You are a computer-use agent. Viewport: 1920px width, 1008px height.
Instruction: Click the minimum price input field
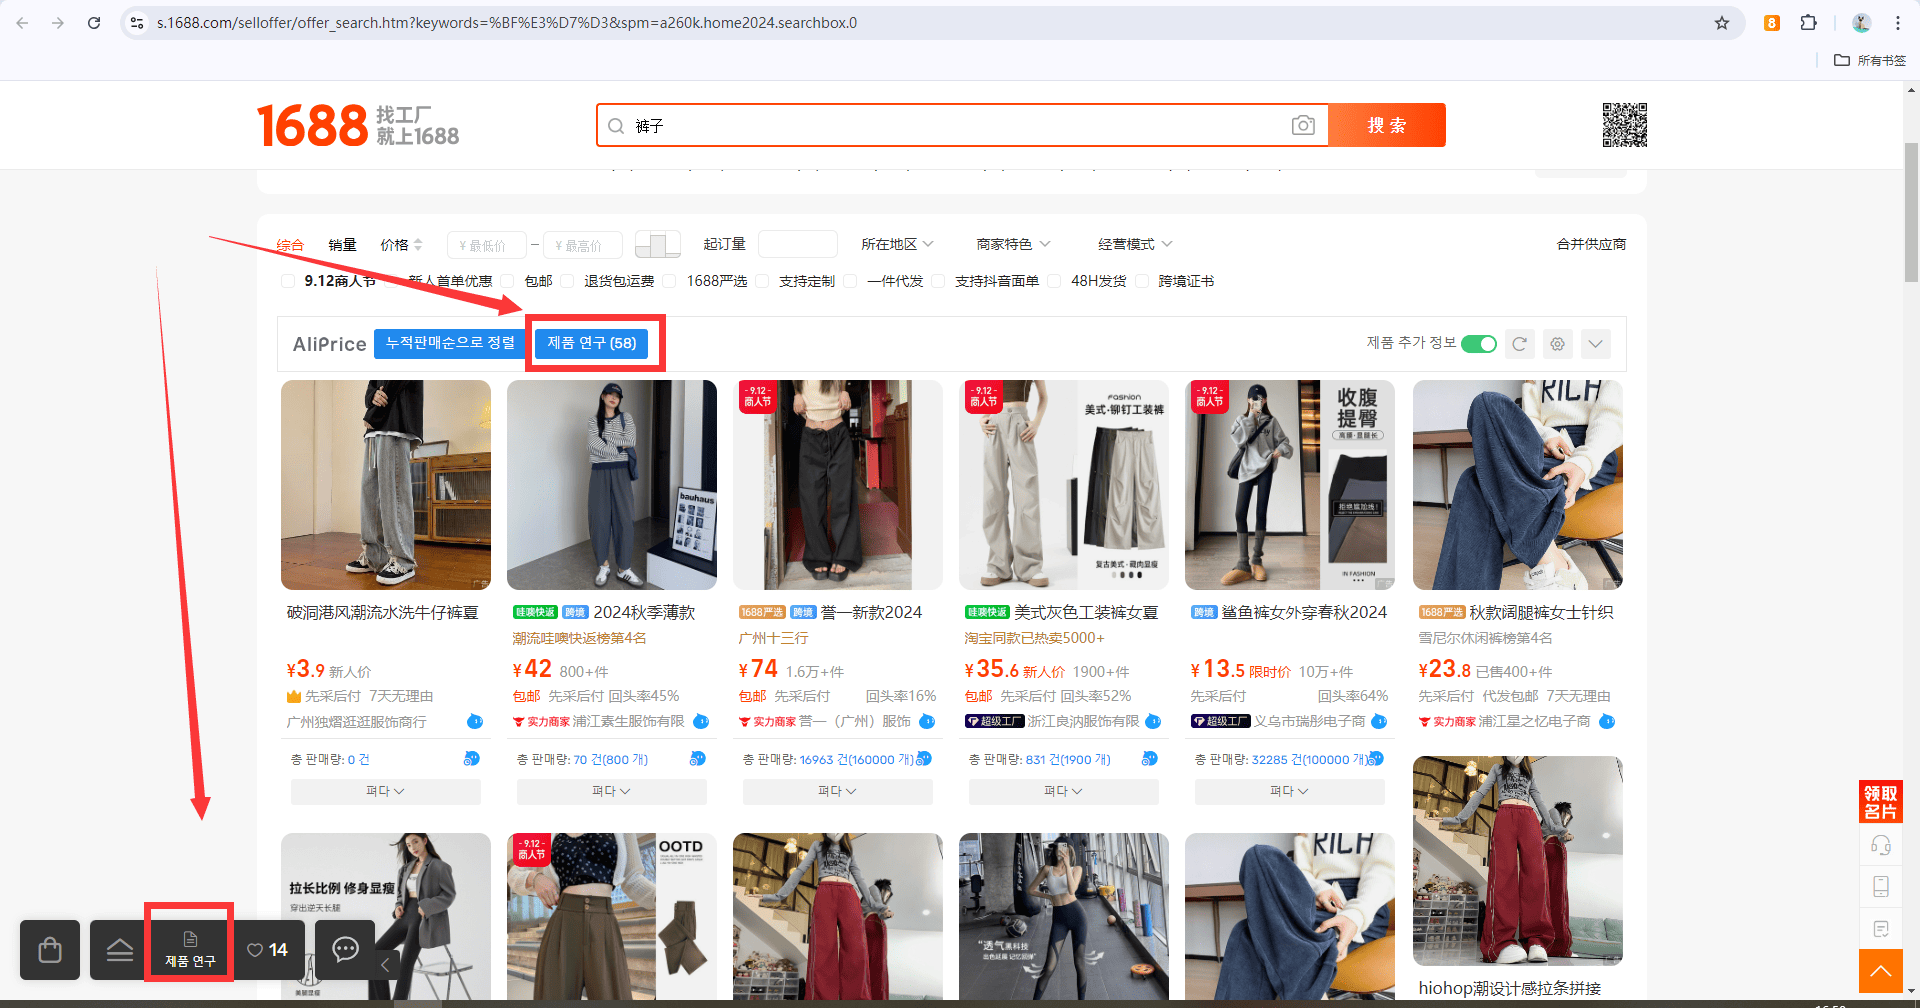pos(487,245)
